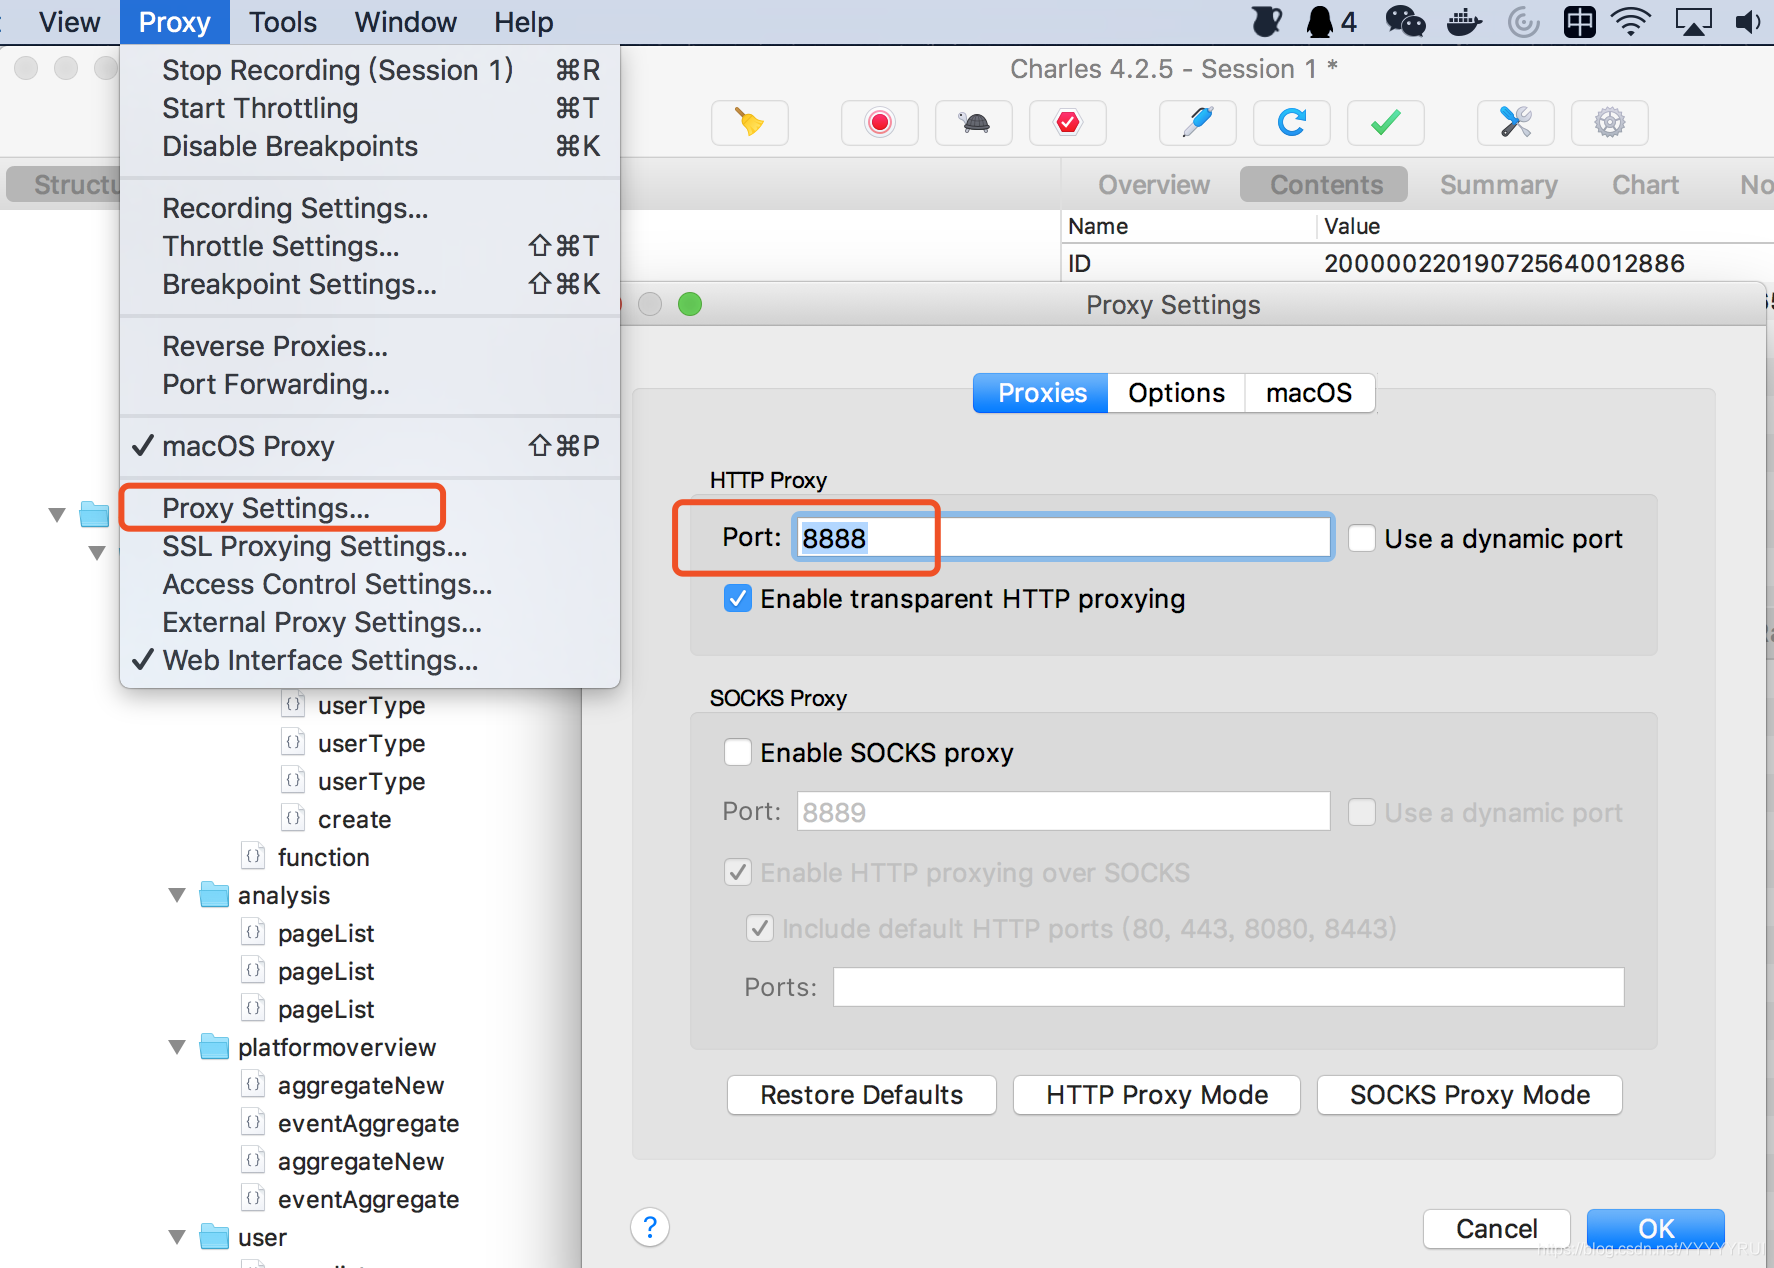Open settings with the gear icon
This screenshot has height=1268, width=1774.
(x=1609, y=123)
